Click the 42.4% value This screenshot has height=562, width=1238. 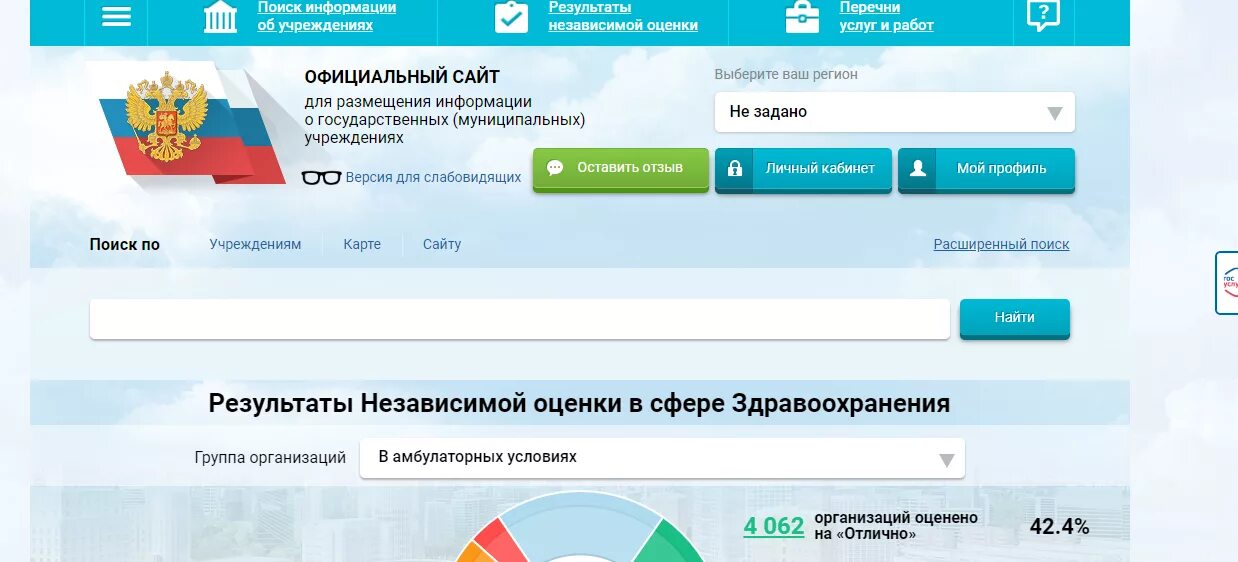(x=1059, y=526)
